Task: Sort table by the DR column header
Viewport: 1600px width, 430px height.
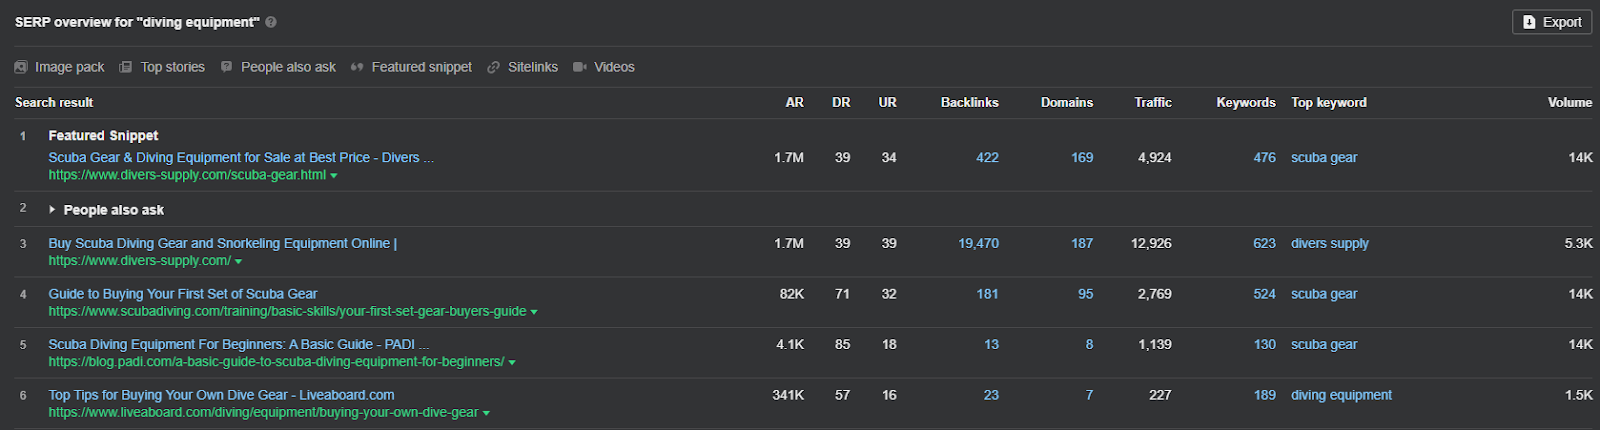Action: click(x=841, y=102)
